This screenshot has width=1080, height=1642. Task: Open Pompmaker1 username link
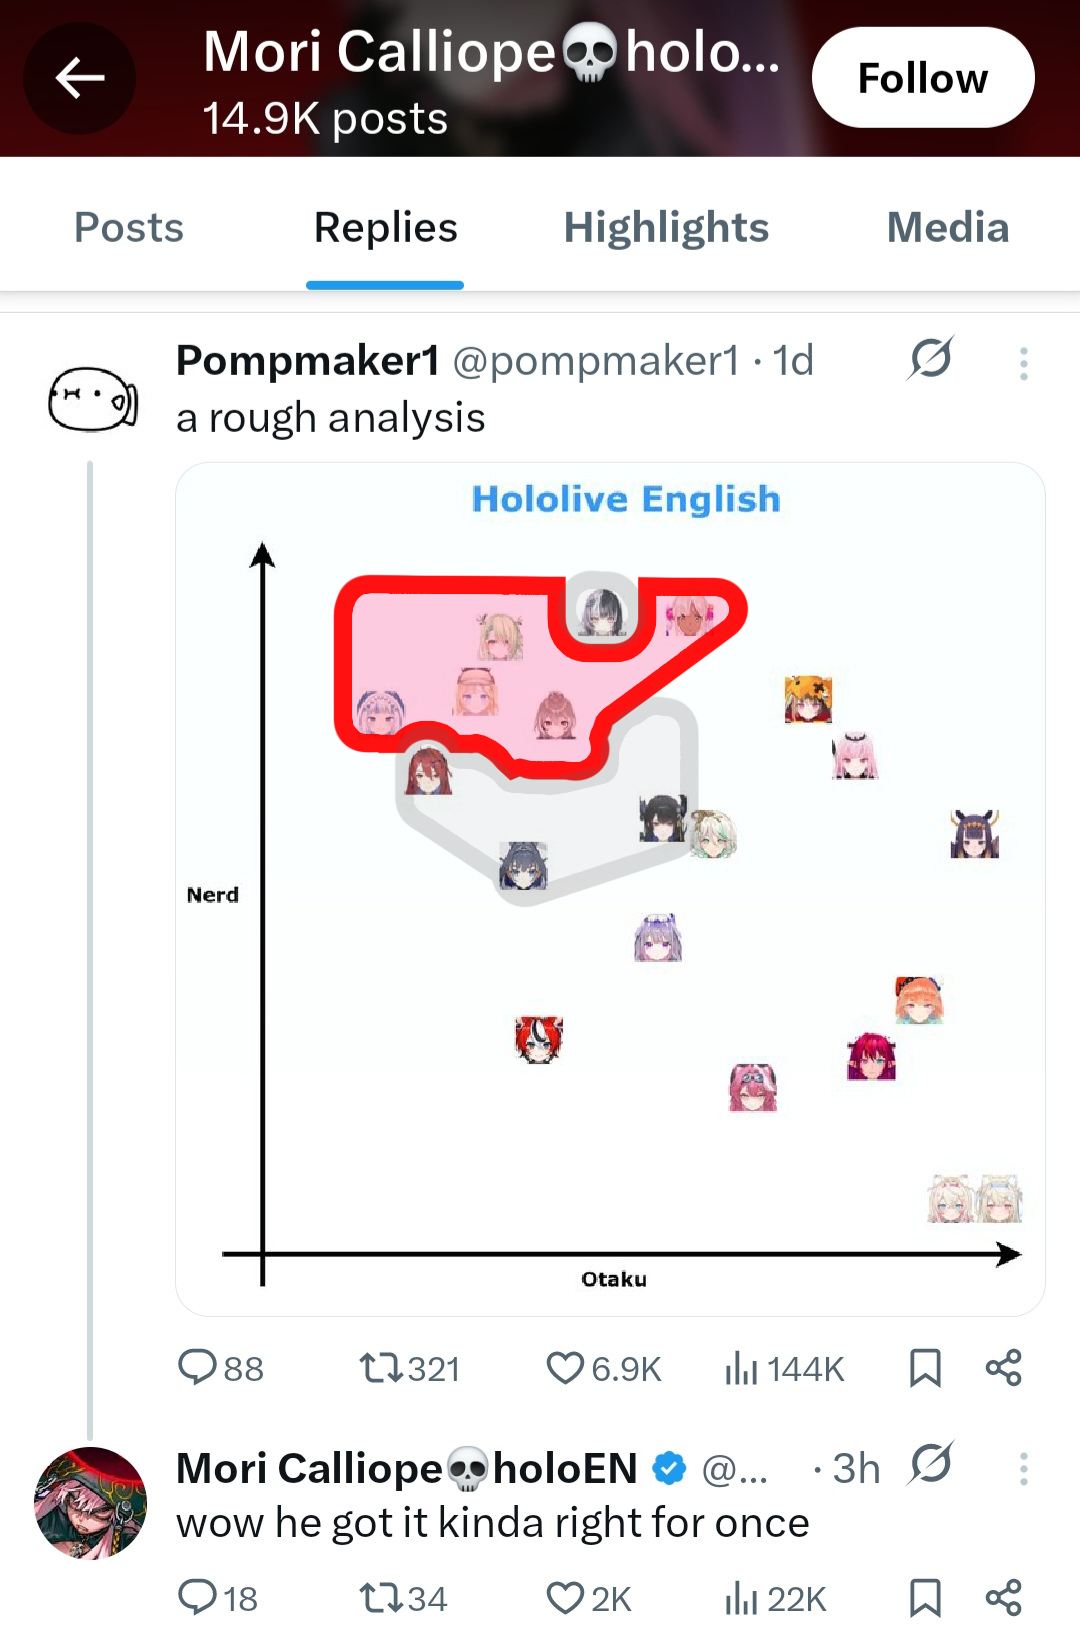[x=308, y=361]
